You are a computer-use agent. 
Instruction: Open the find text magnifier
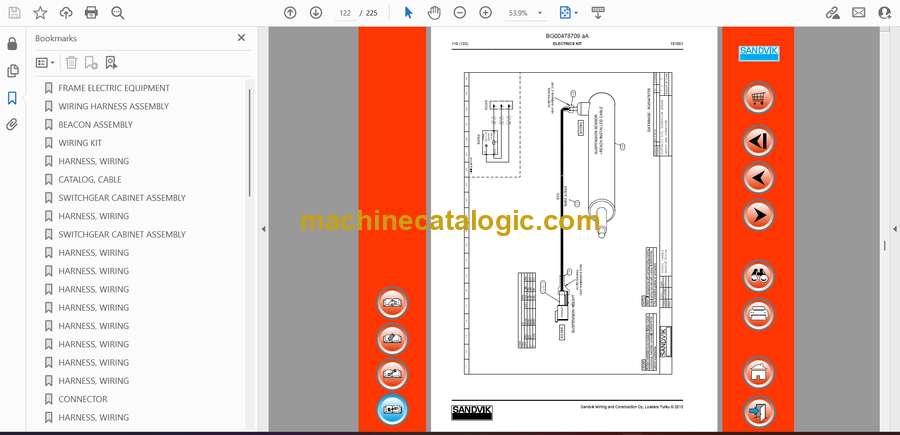(118, 13)
